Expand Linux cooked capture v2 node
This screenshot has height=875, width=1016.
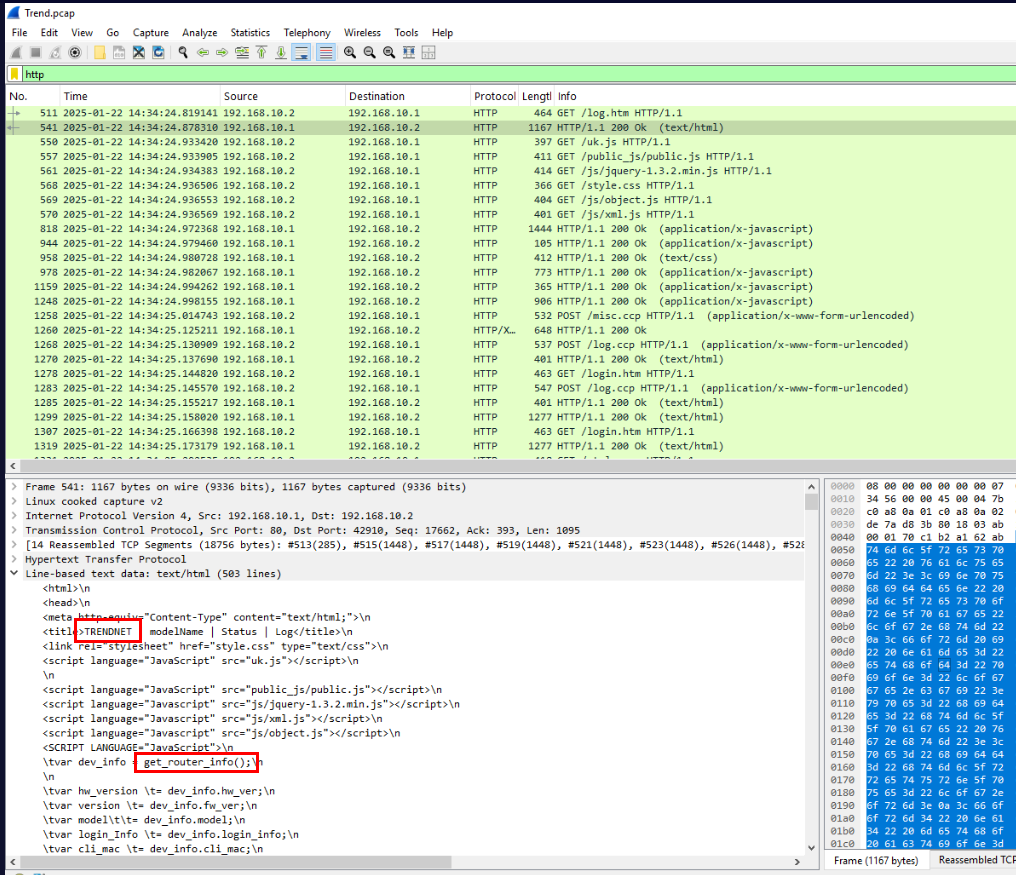point(14,501)
